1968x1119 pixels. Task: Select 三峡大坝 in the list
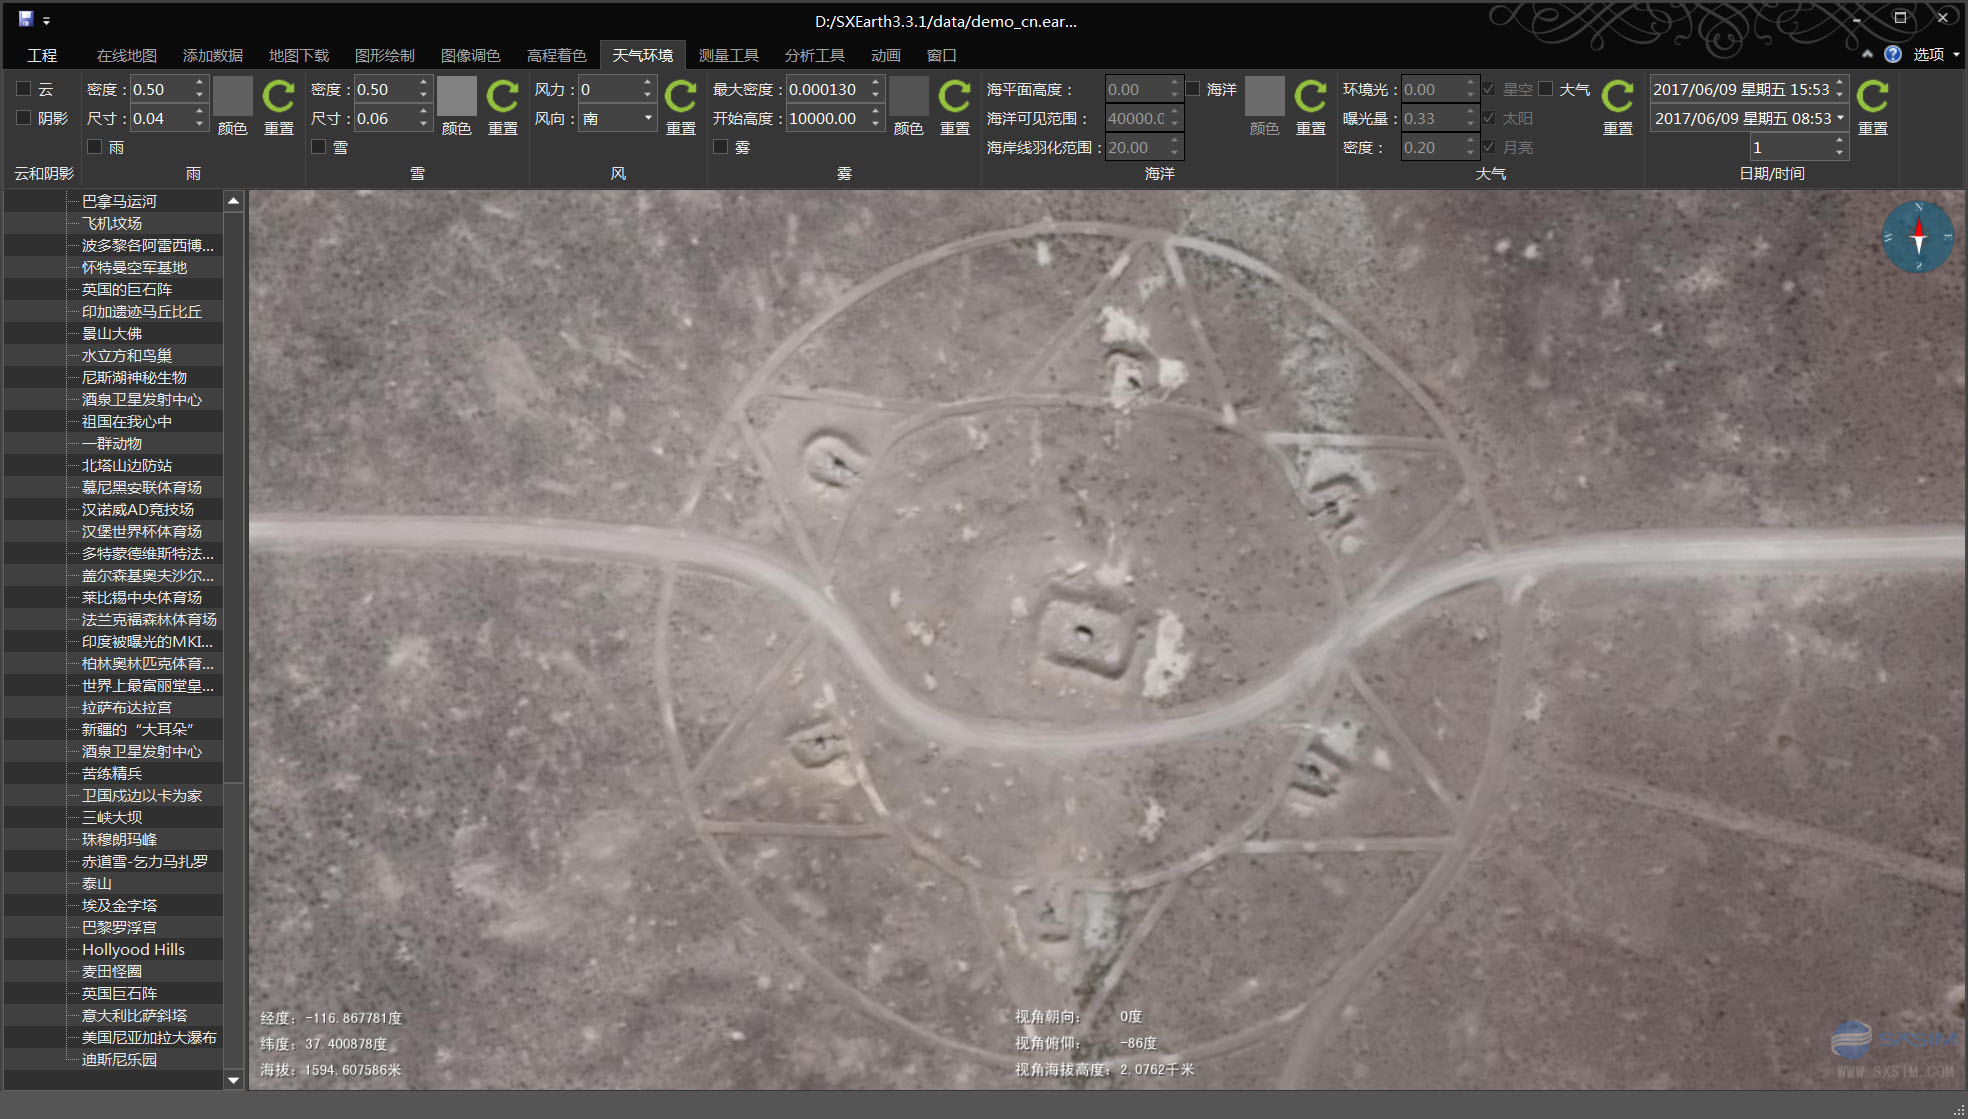point(112,817)
